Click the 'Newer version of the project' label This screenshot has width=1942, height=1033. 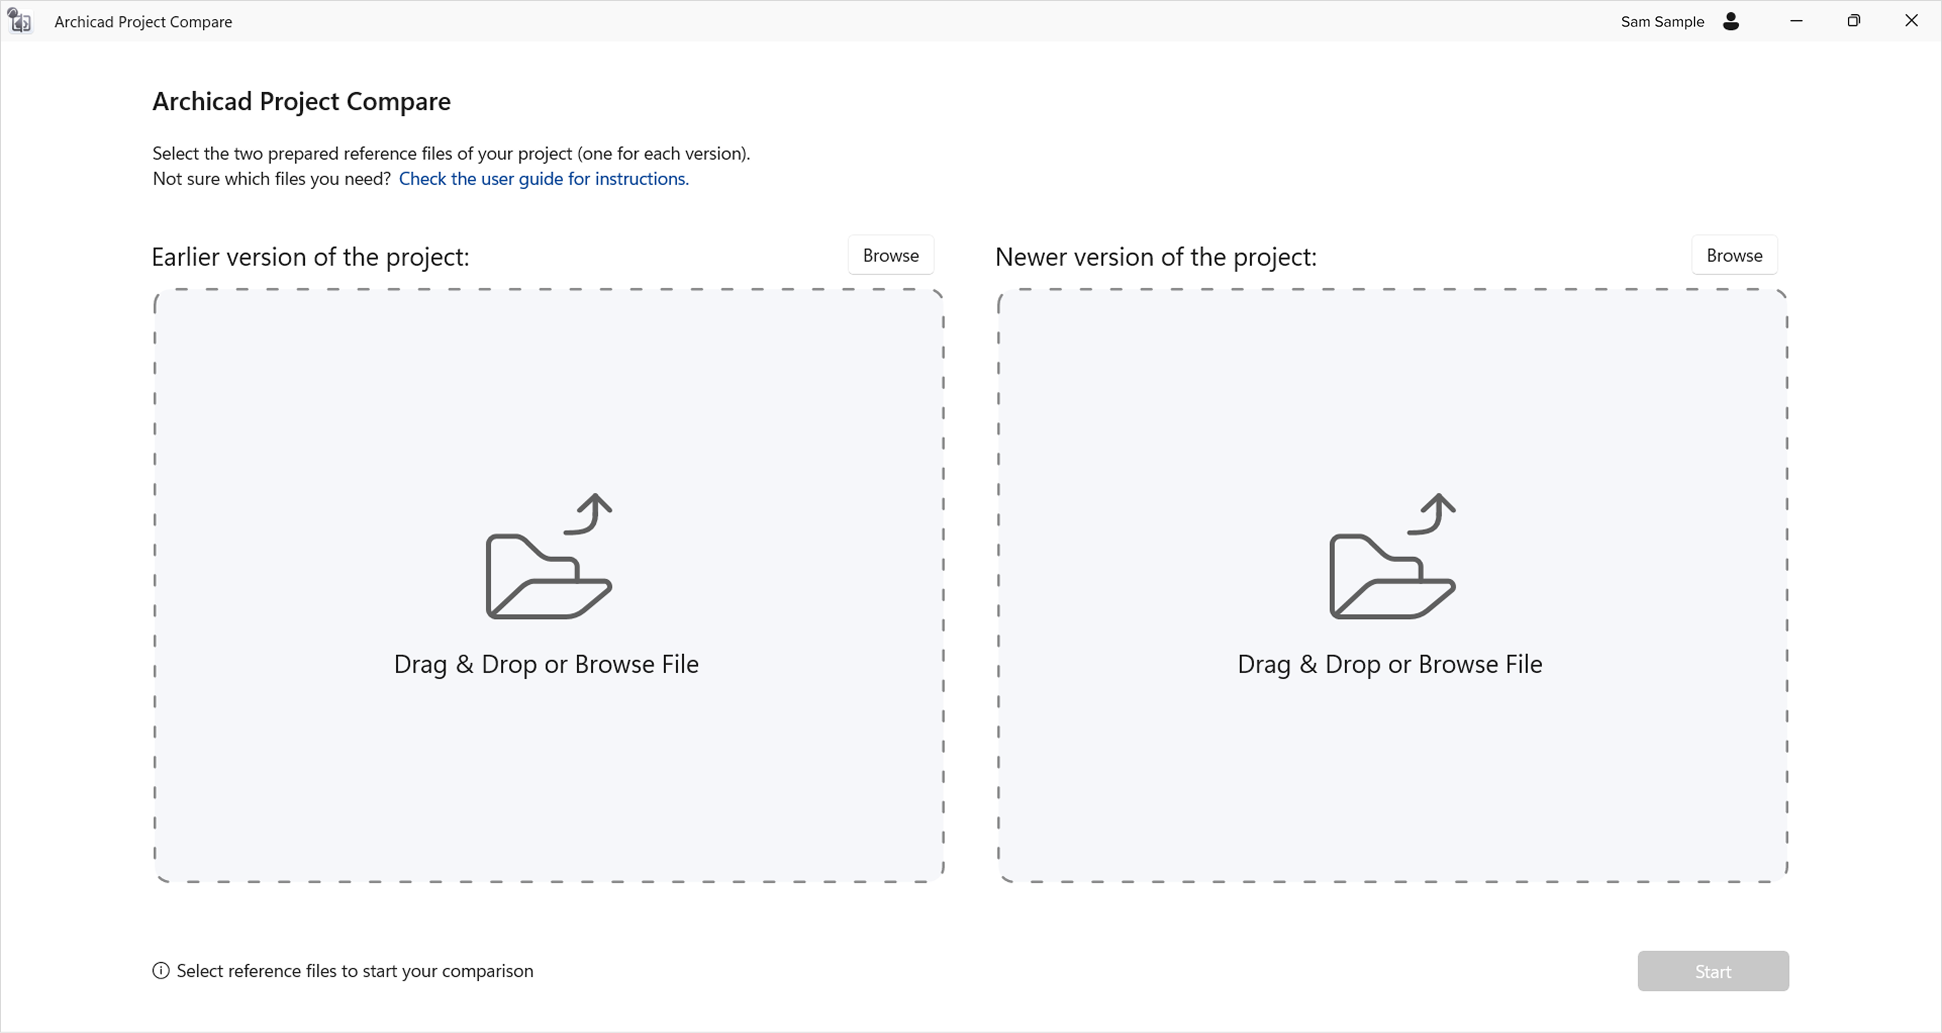tap(1155, 257)
